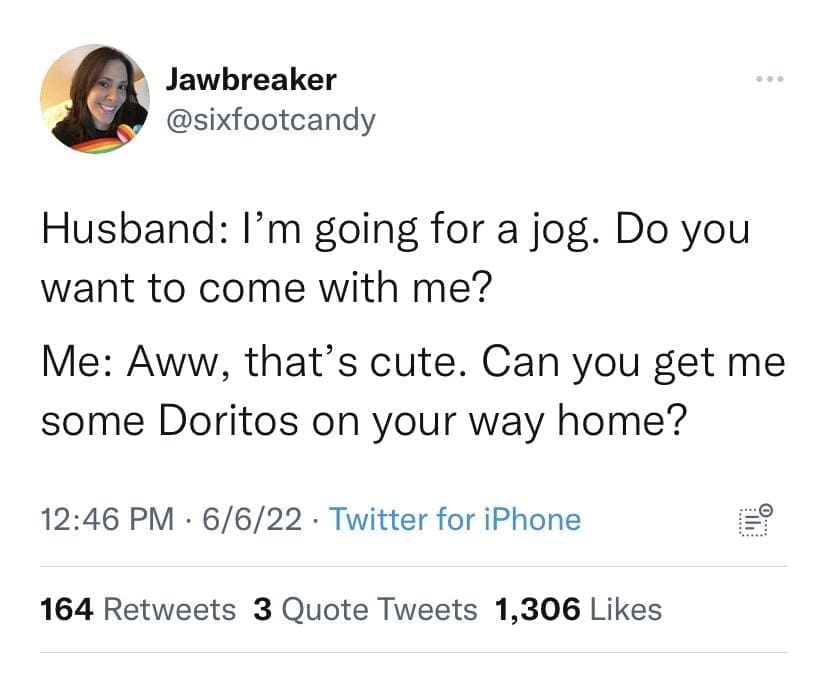Image resolution: width=828 pixels, height=676 pixels.
Task: Open the @sixfootcandy handle link
Action: pos(269,121)
